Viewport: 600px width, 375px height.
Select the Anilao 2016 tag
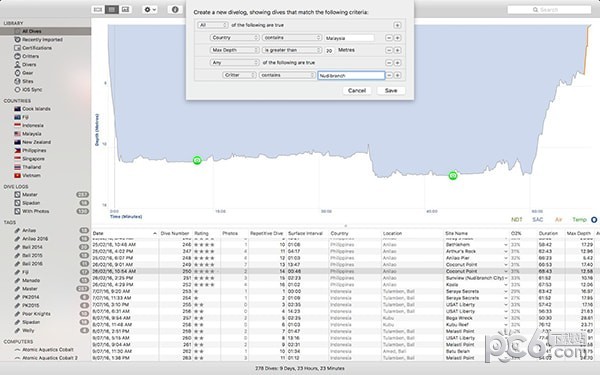pyautogui.click(x=35, y=239)
